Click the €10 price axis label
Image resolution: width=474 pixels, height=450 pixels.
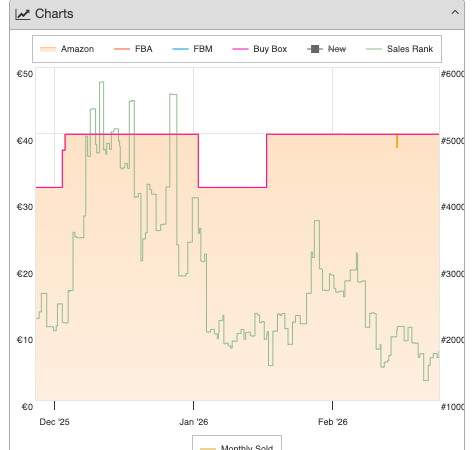[x=25, y=340]
